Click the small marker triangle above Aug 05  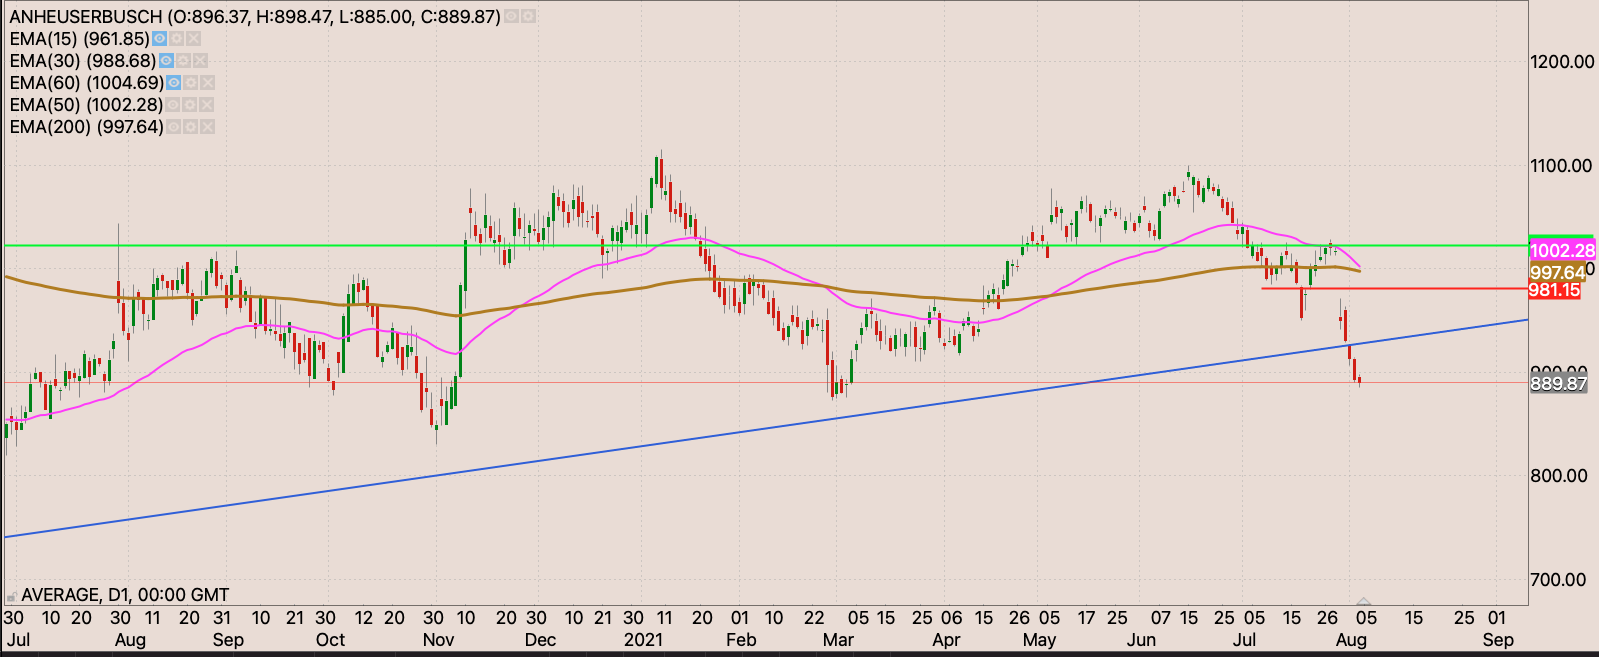pos(1364,601)
